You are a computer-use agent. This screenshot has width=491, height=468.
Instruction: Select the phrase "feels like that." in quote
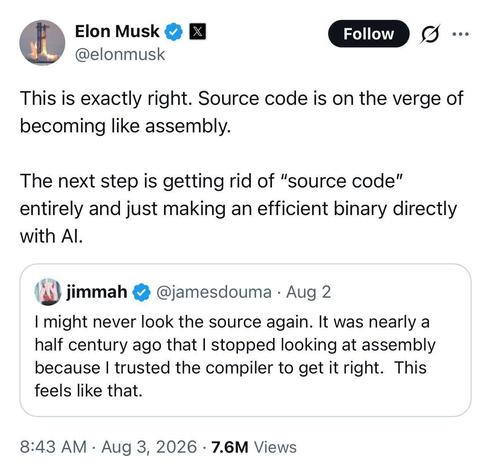[x=89, y=391]
